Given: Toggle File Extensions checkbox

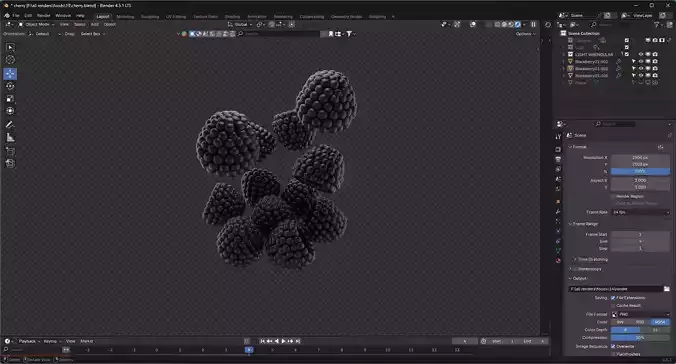Looking at the screenshot, I should [613, 298].
